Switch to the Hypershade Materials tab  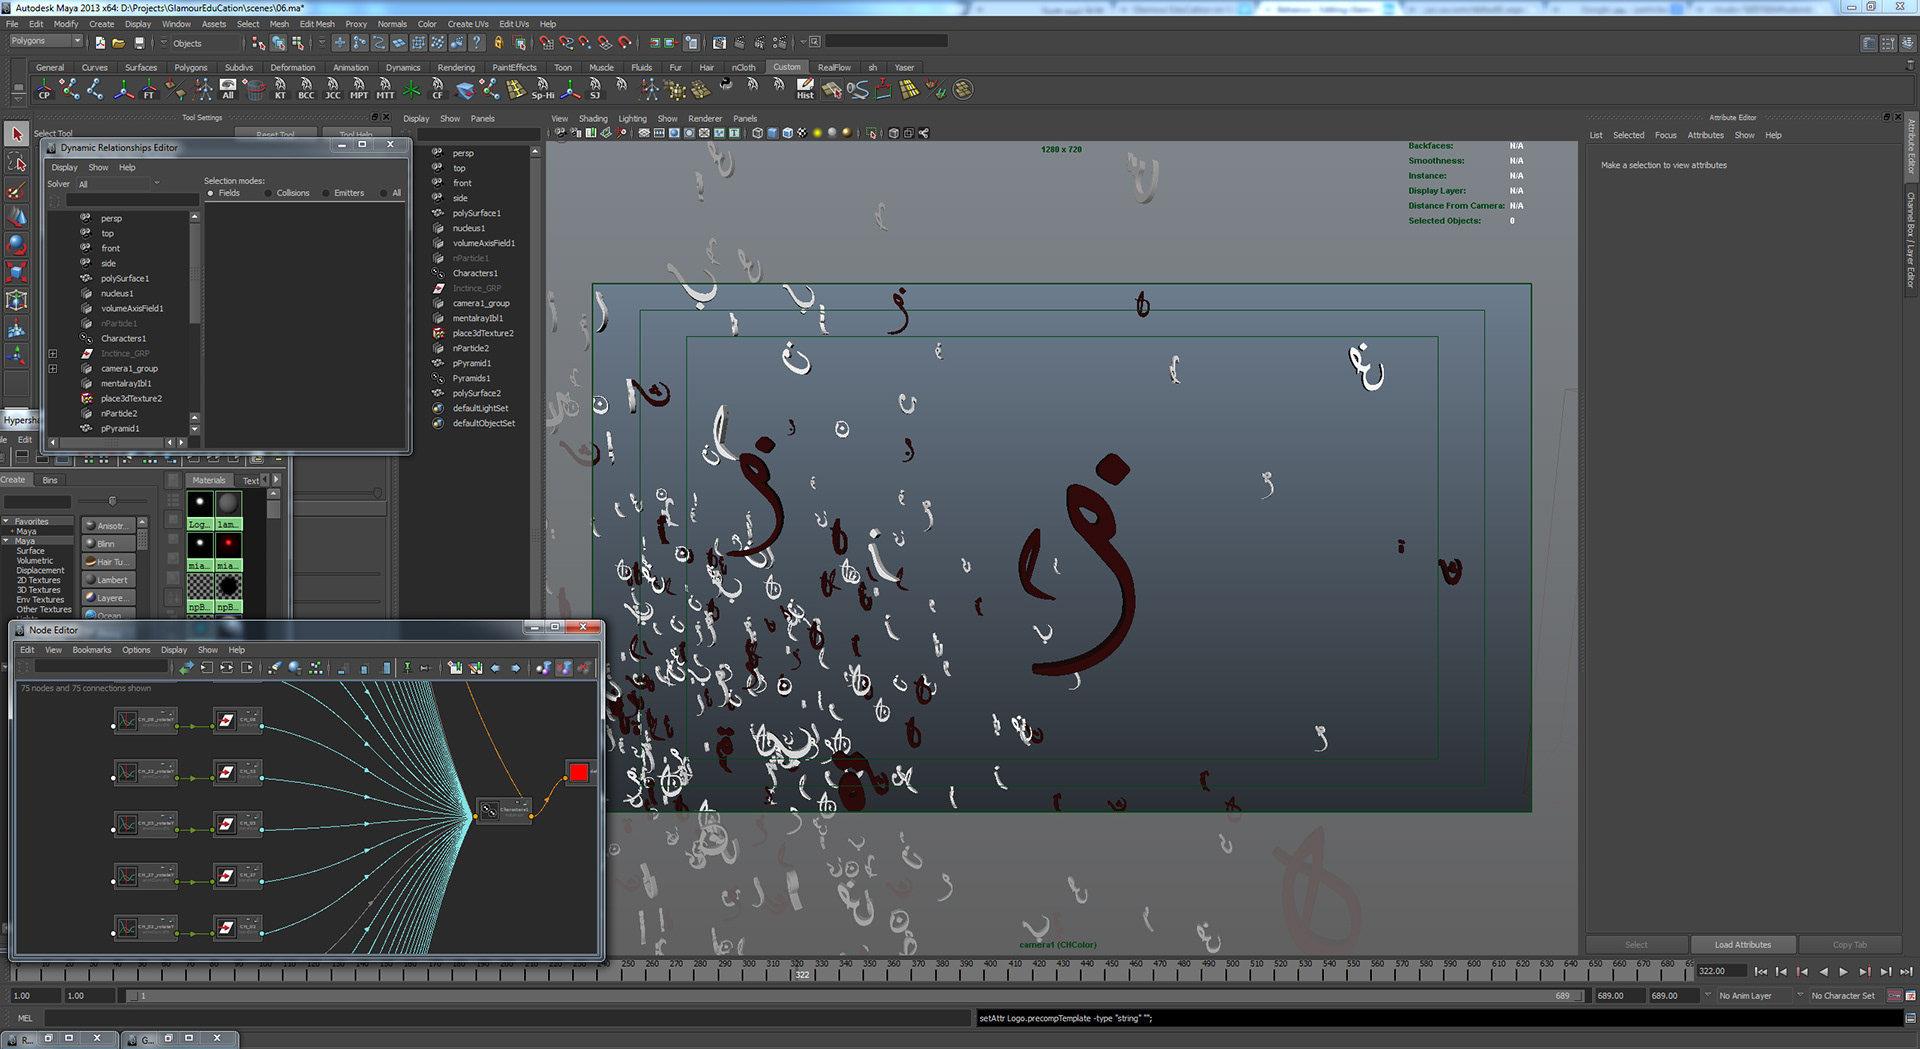(x=209, y=480)
